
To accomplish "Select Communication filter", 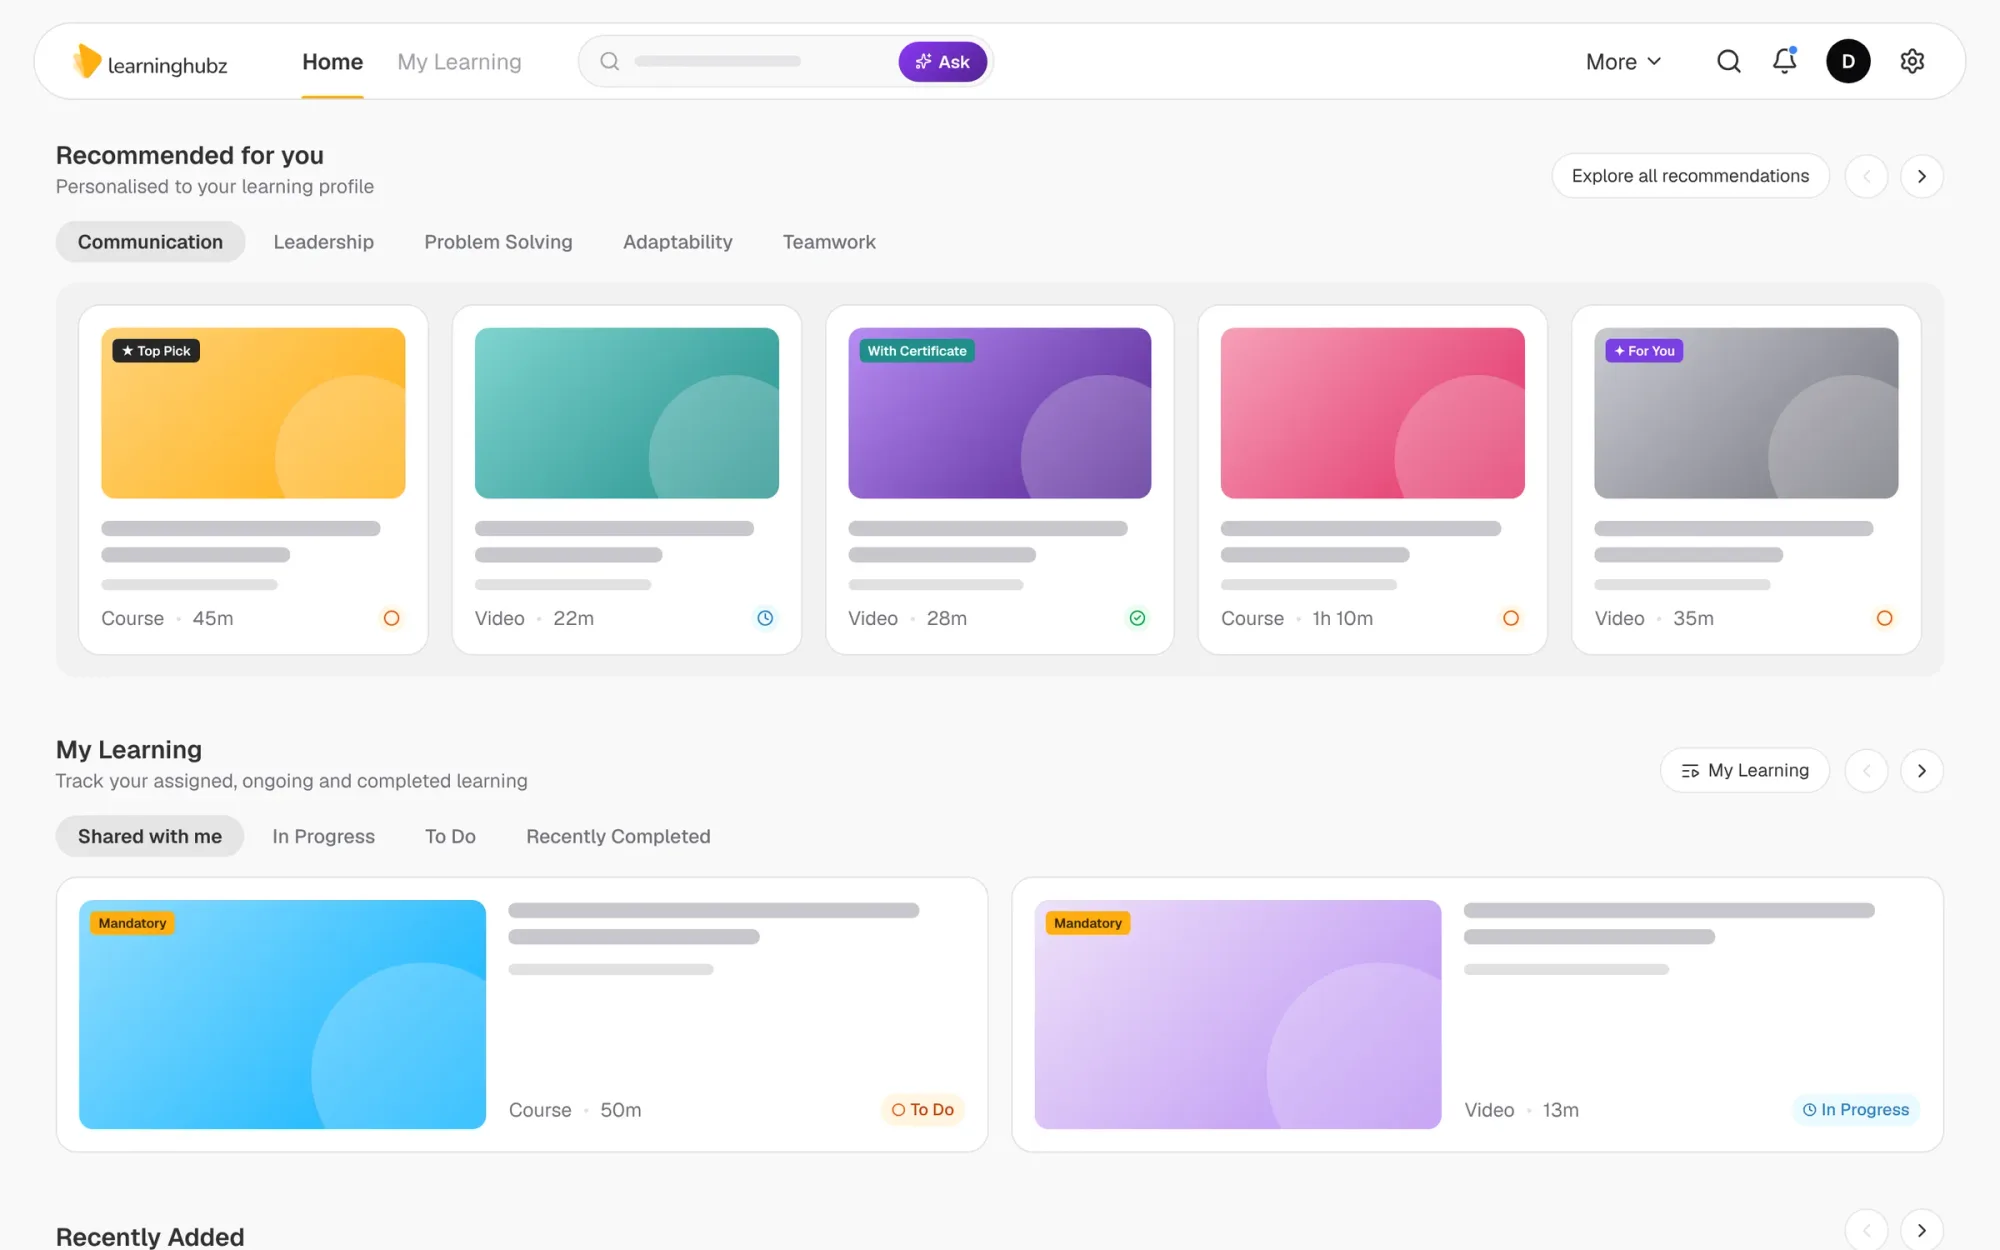I will click(x=150, y=242).
